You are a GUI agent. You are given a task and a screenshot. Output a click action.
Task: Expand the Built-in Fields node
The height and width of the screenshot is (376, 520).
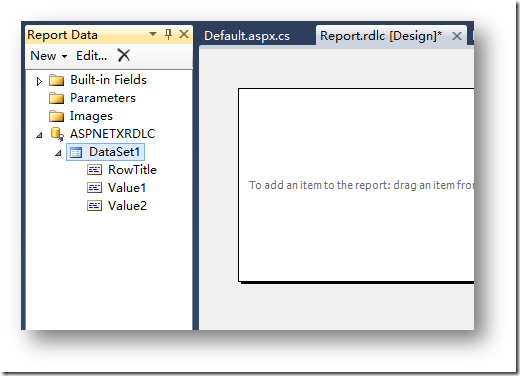click(x=39, y=81)
